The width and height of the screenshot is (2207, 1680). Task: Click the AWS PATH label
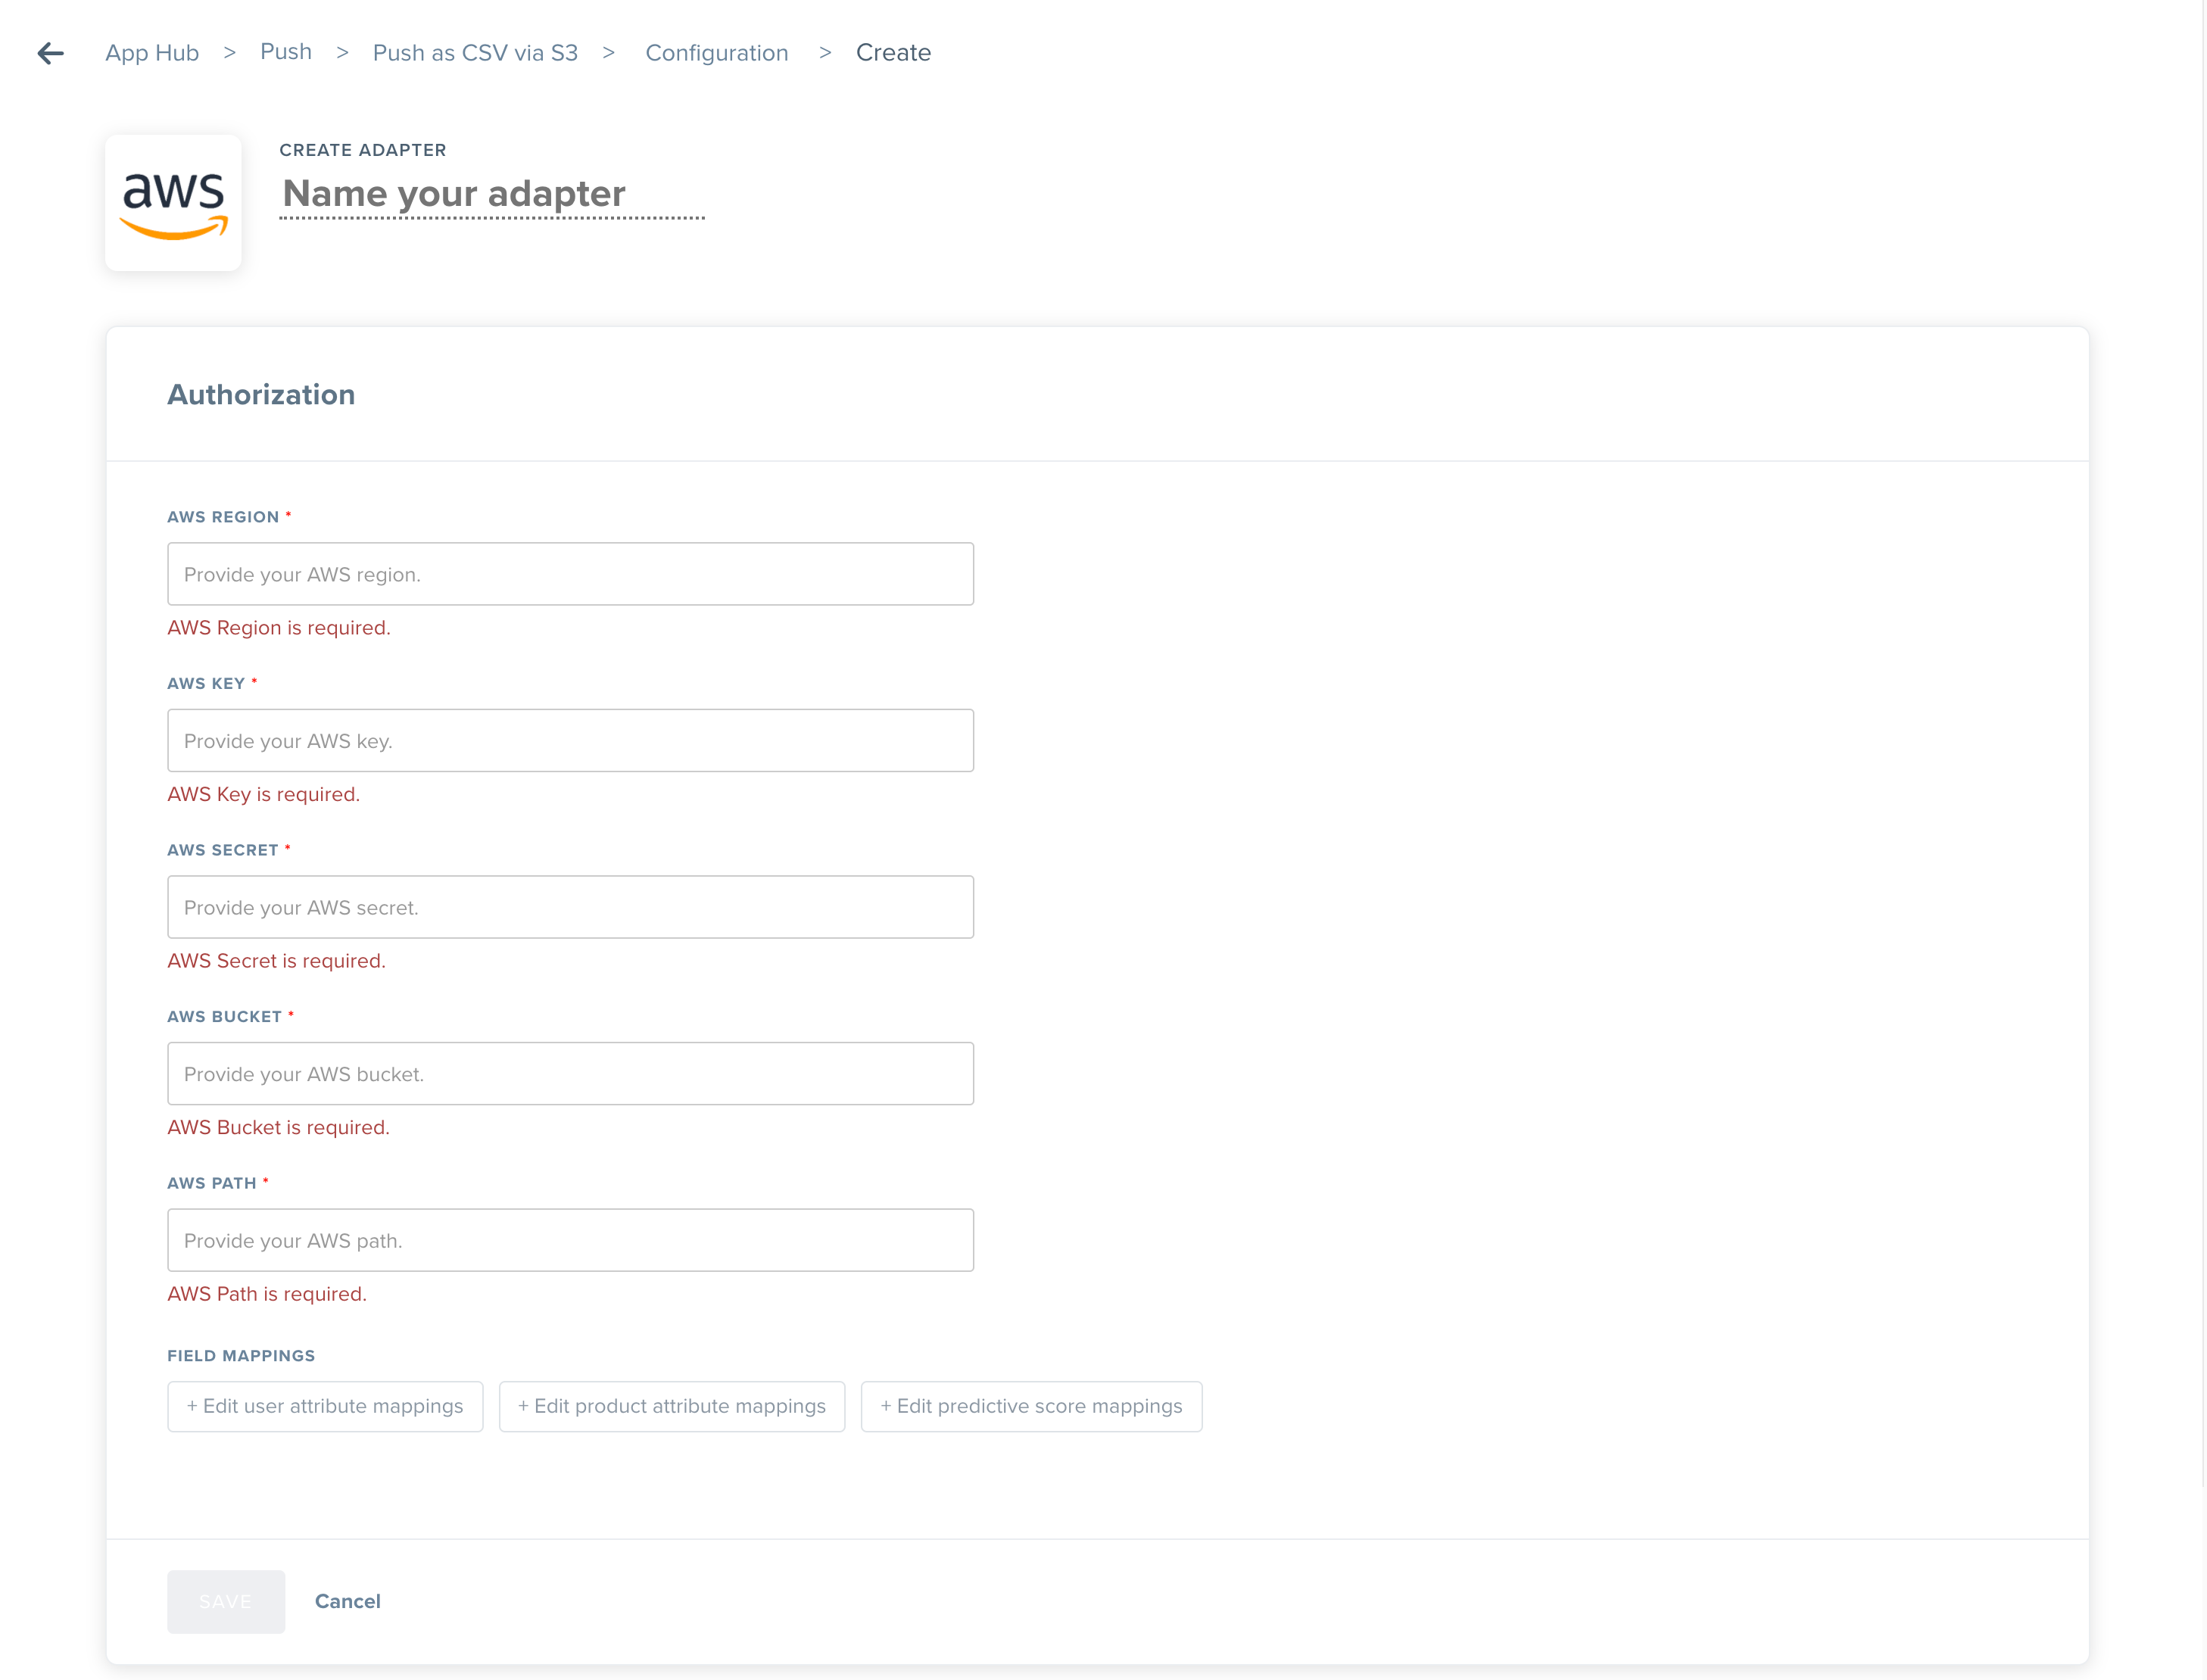212,1183
